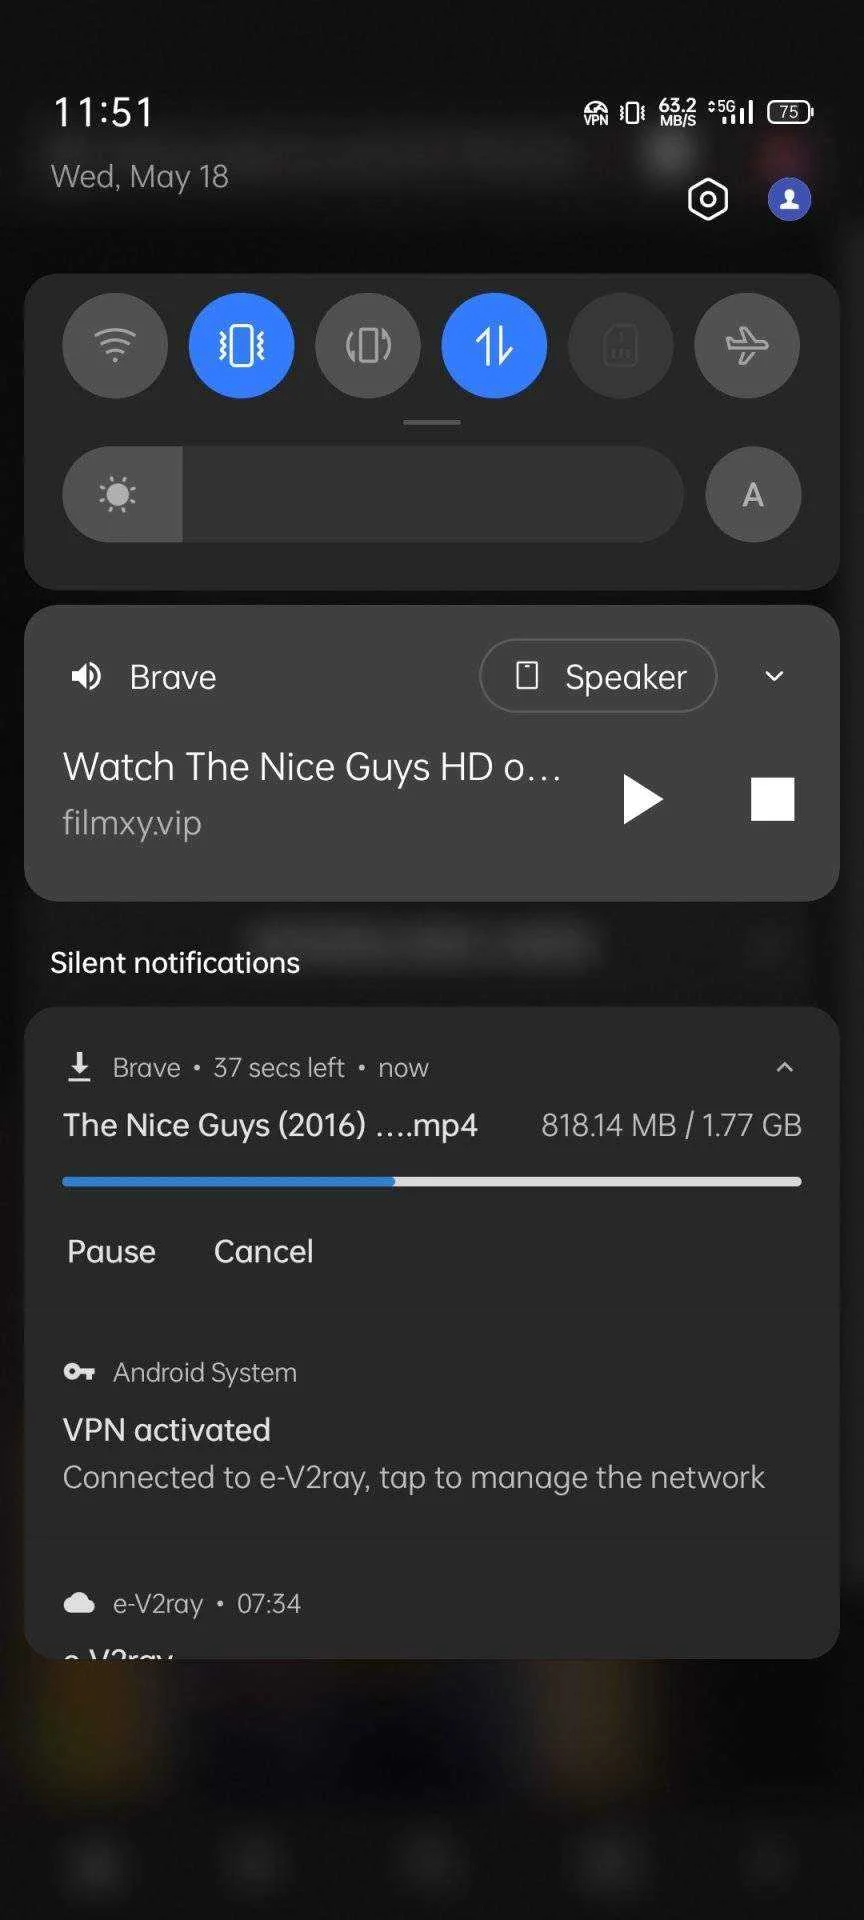The image size is (864, 1920).
Task: Play The Nice Guys media
Action: coord(642,799)
